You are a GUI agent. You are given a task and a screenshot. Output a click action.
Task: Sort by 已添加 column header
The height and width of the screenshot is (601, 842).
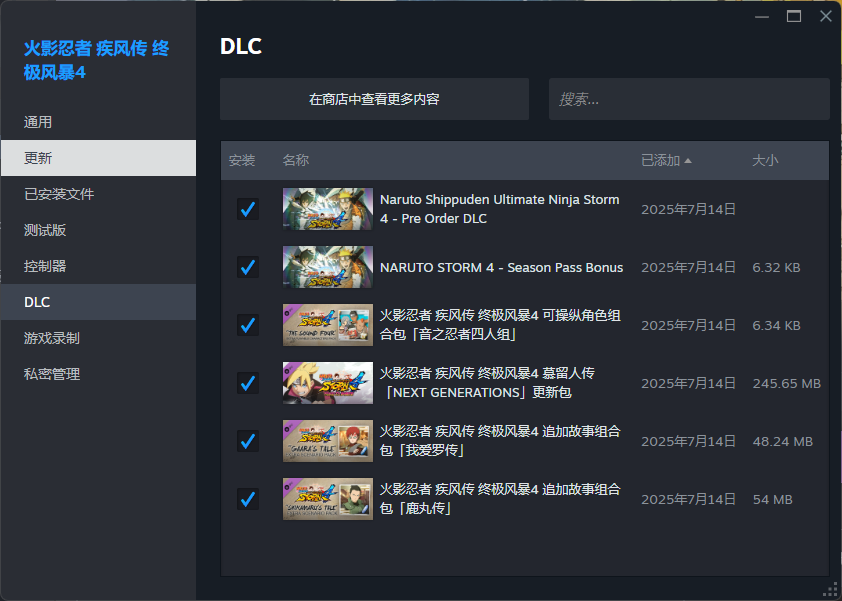tap(666, 160)
